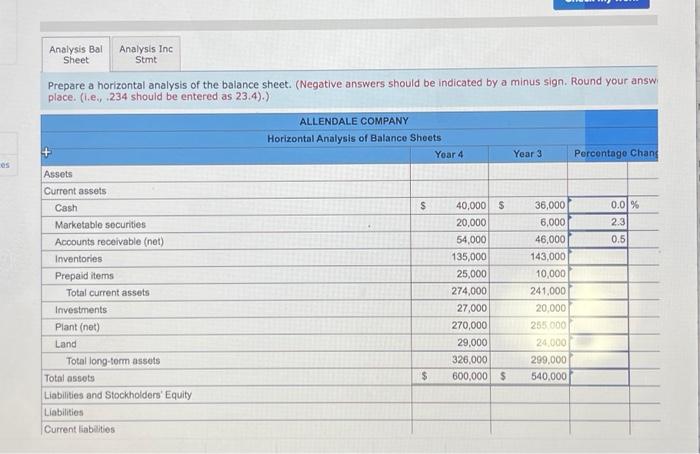This screenshot has height=454, width=700.
Task: Click the Total long-term assets label
Action: pyautogui.click(x=113, y=361)
